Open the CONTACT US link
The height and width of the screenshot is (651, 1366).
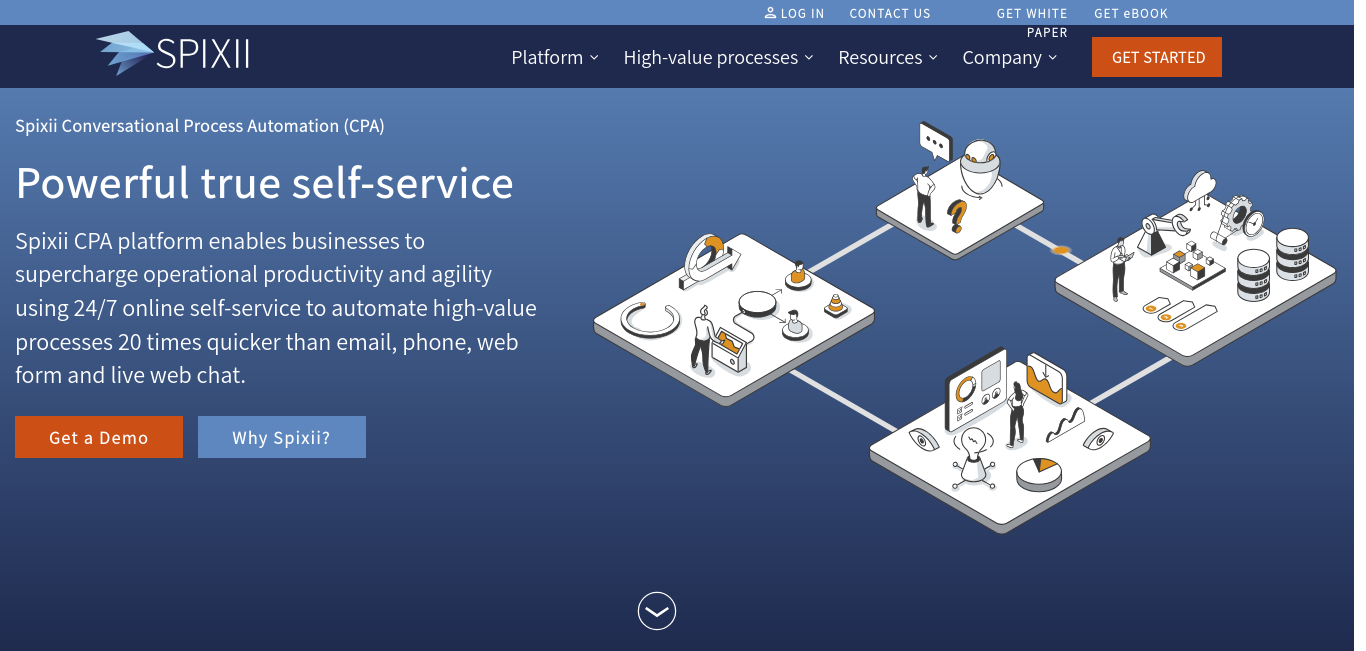tap(890, 14)
